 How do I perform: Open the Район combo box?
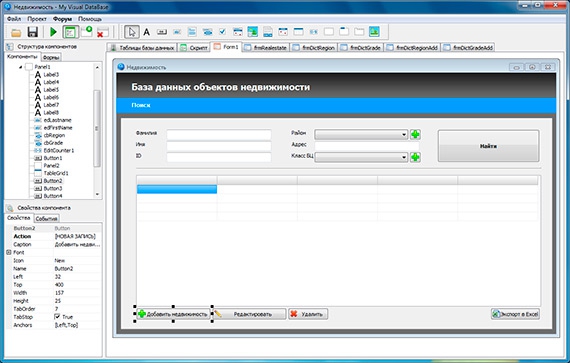pos(361,134)
